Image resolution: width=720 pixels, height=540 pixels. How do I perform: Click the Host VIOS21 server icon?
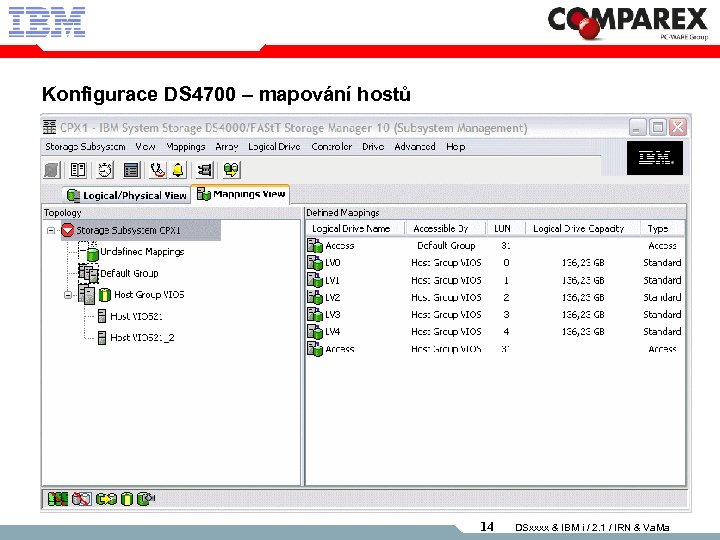tap(102, 316)
